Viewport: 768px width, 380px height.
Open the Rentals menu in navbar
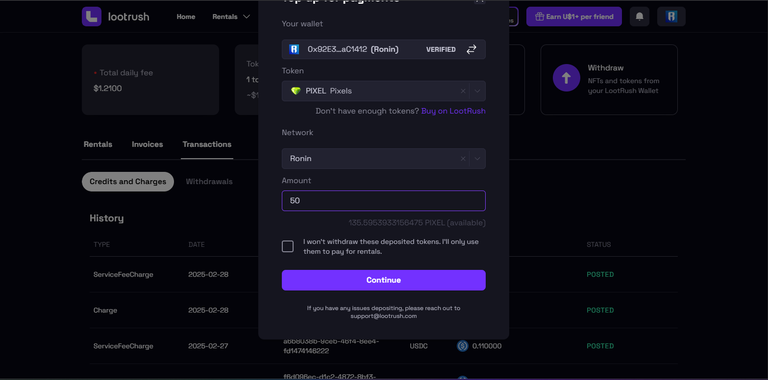point(231,17)
